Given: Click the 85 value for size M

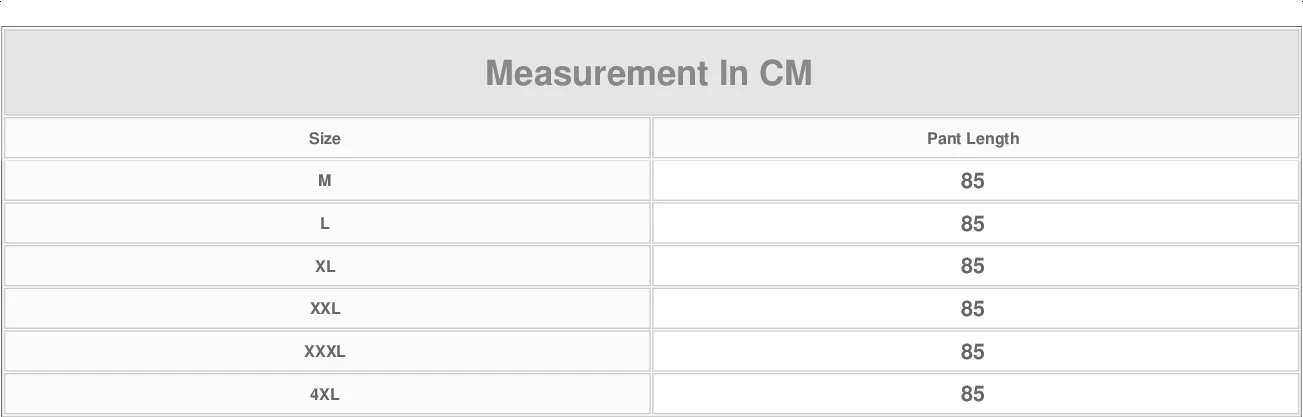Looking at the screenshot, I should point(973,181).
